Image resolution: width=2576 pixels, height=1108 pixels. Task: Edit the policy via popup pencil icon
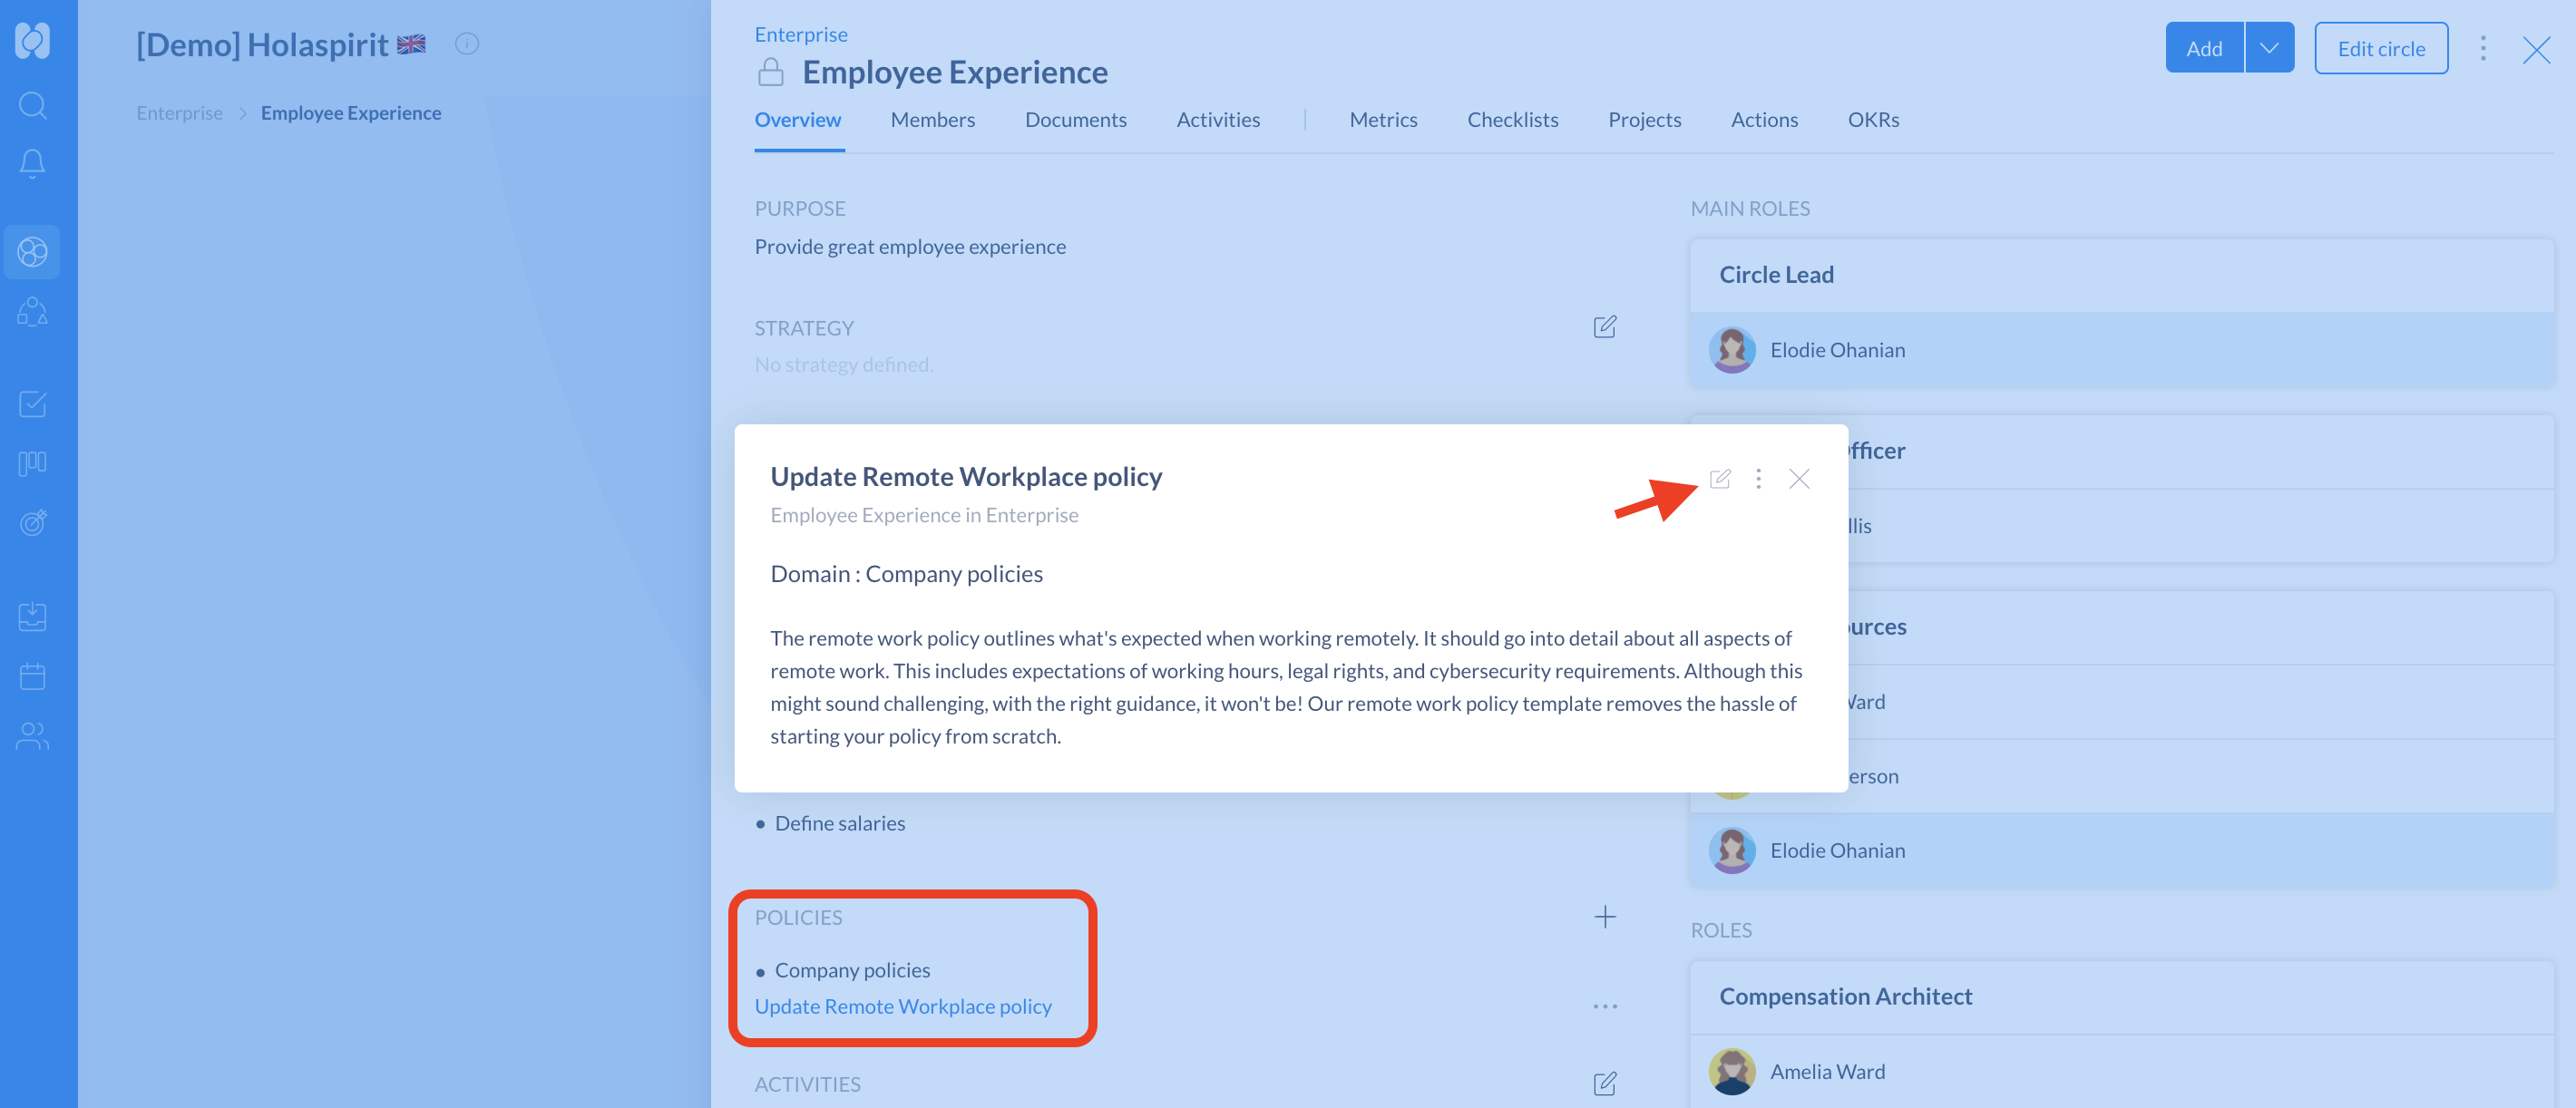pos(1720,479)
